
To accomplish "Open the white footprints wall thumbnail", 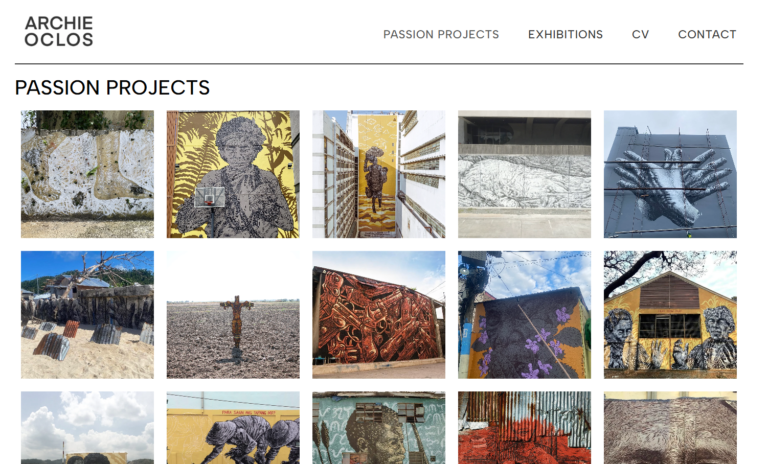I will 87,174.
